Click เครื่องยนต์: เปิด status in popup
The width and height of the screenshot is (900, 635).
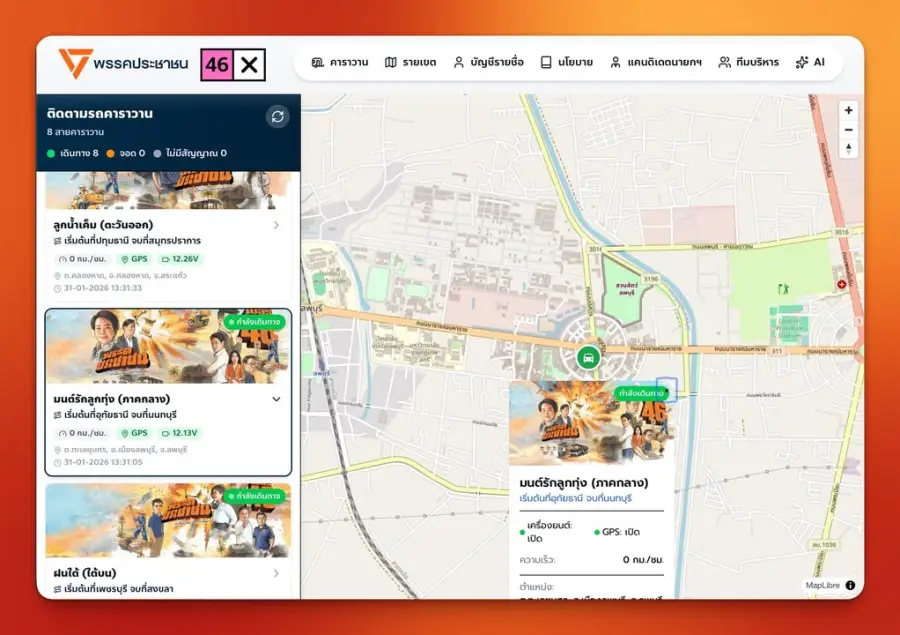pyautogui.click(x=546, y=532)
